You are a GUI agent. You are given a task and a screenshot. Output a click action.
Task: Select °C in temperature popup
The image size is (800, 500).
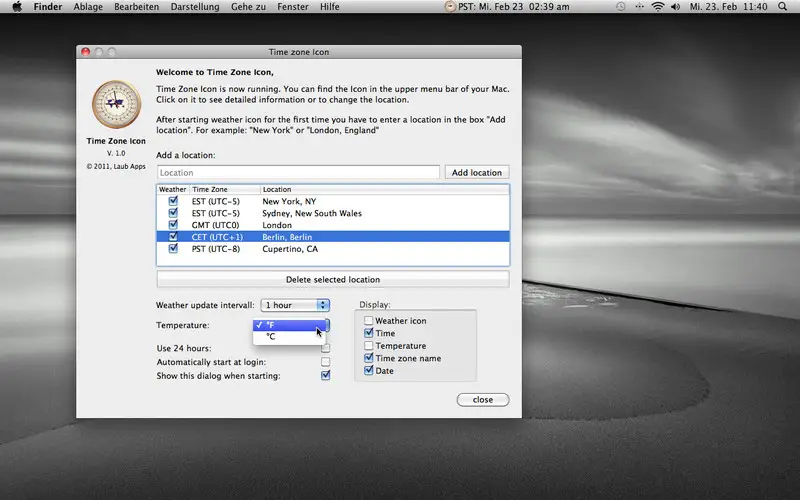point(289,337)
